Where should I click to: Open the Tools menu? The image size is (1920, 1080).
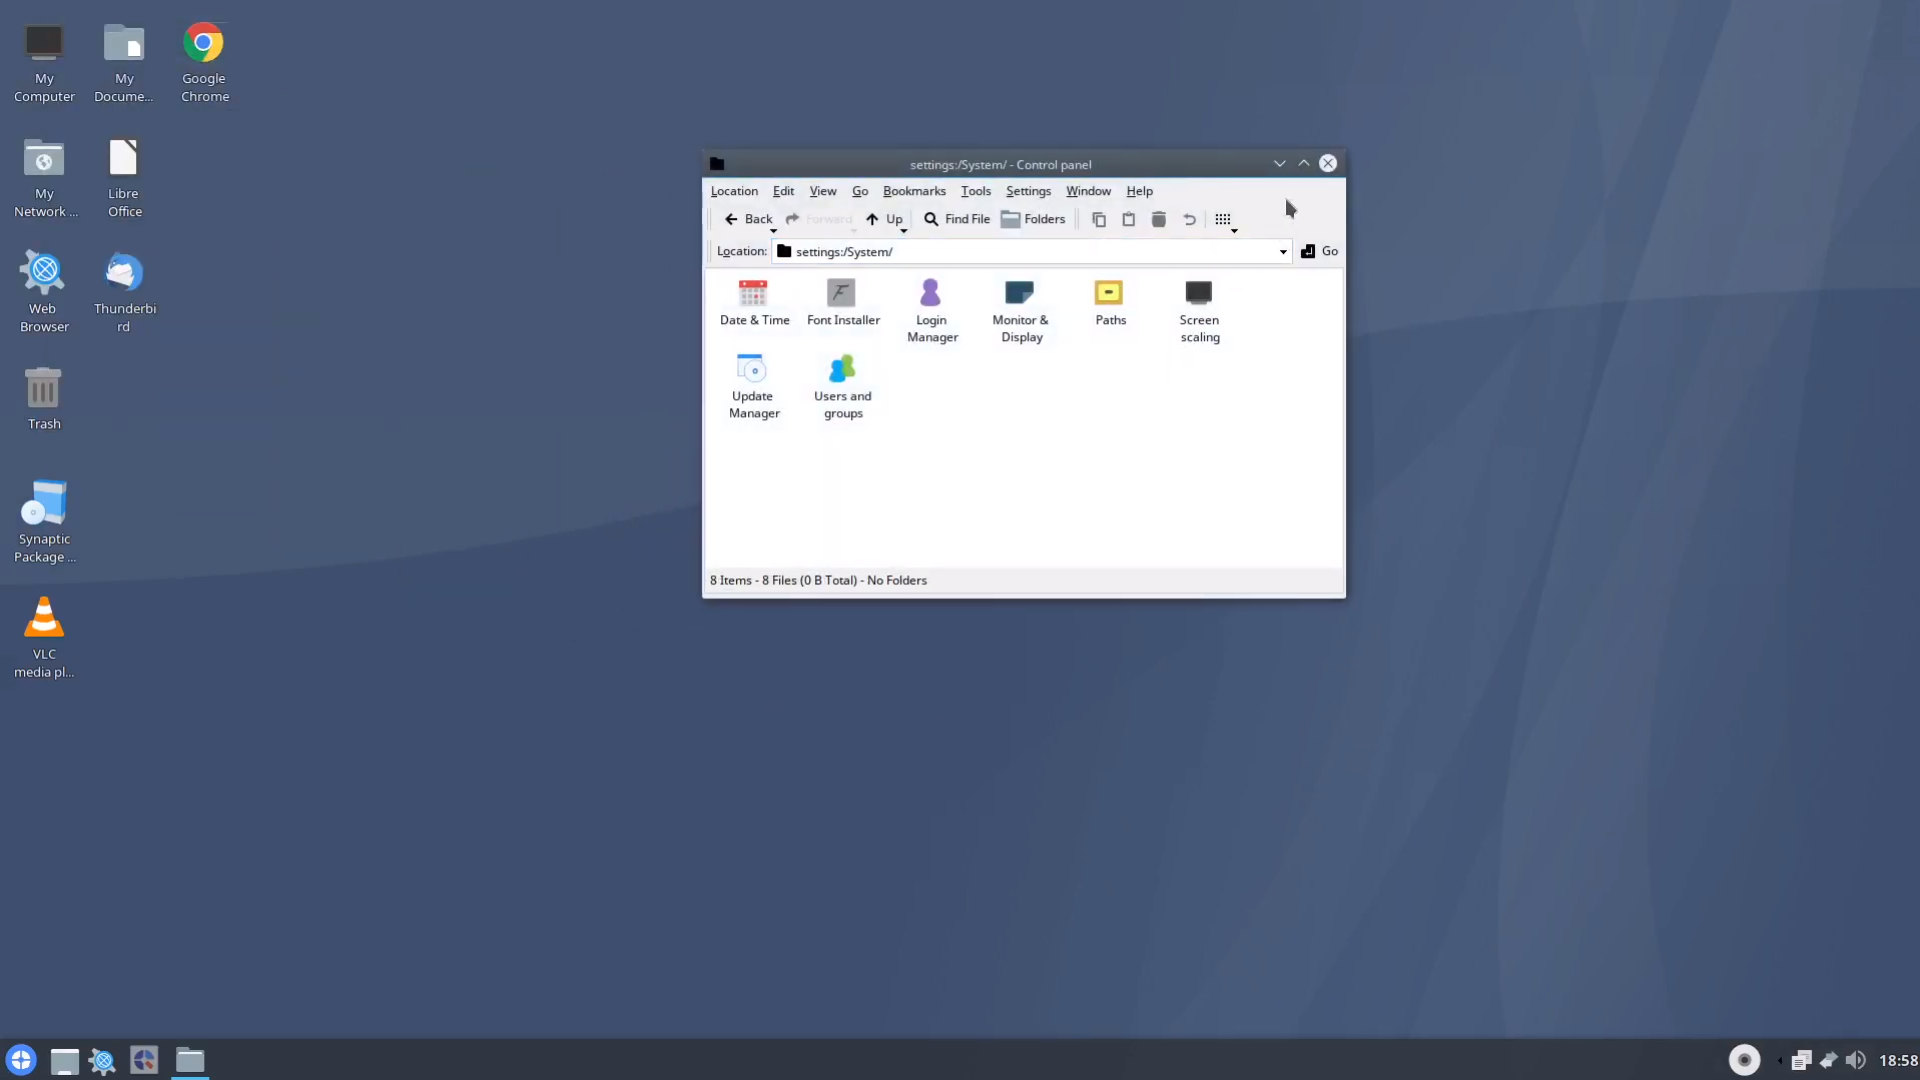[x=975, y=191]
